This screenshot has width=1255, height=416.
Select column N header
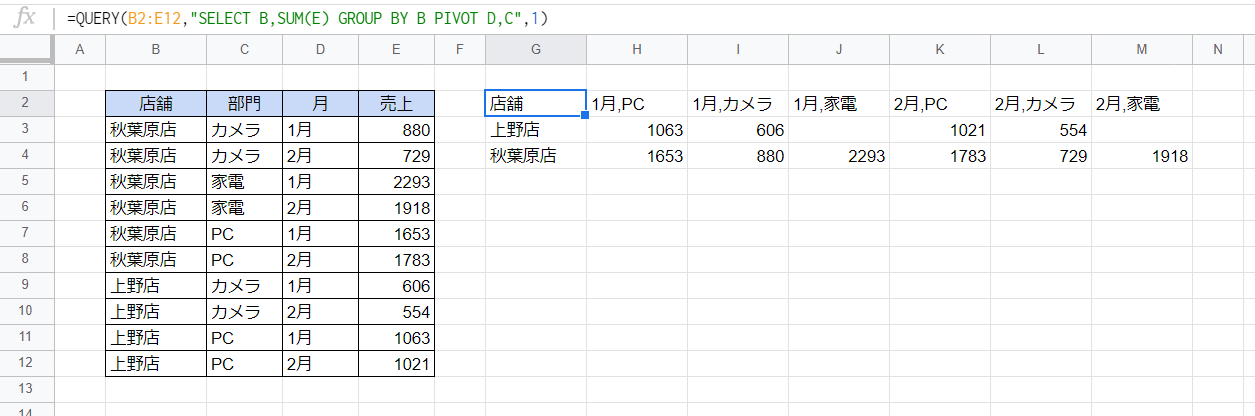click(x=1218, y=50)
